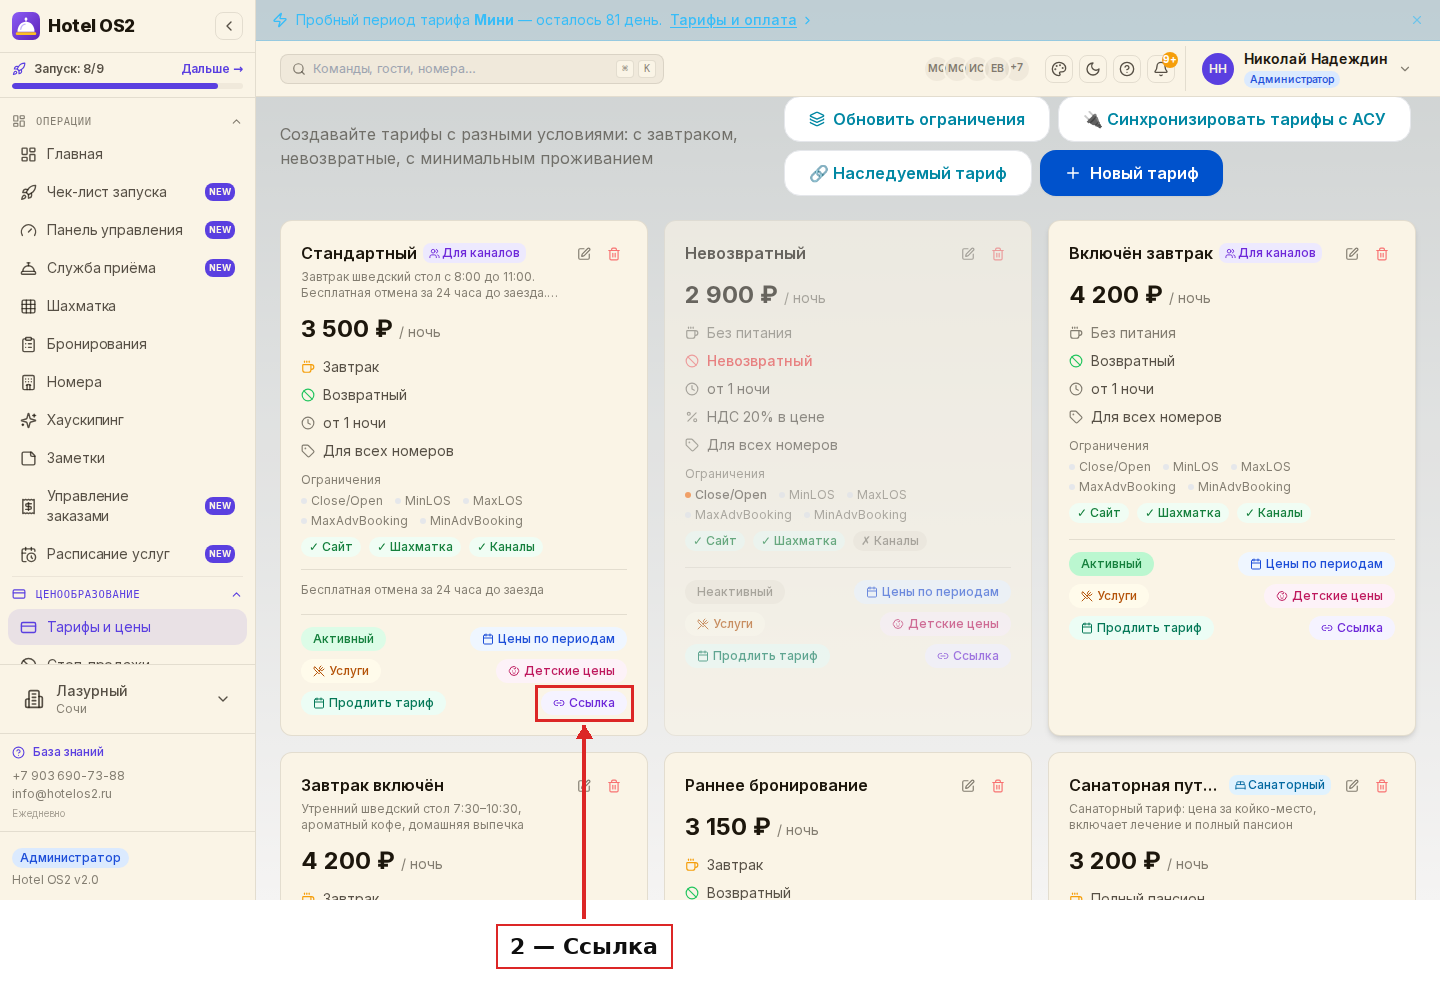Delete the Завтрак включён tariff

(614, 786)
